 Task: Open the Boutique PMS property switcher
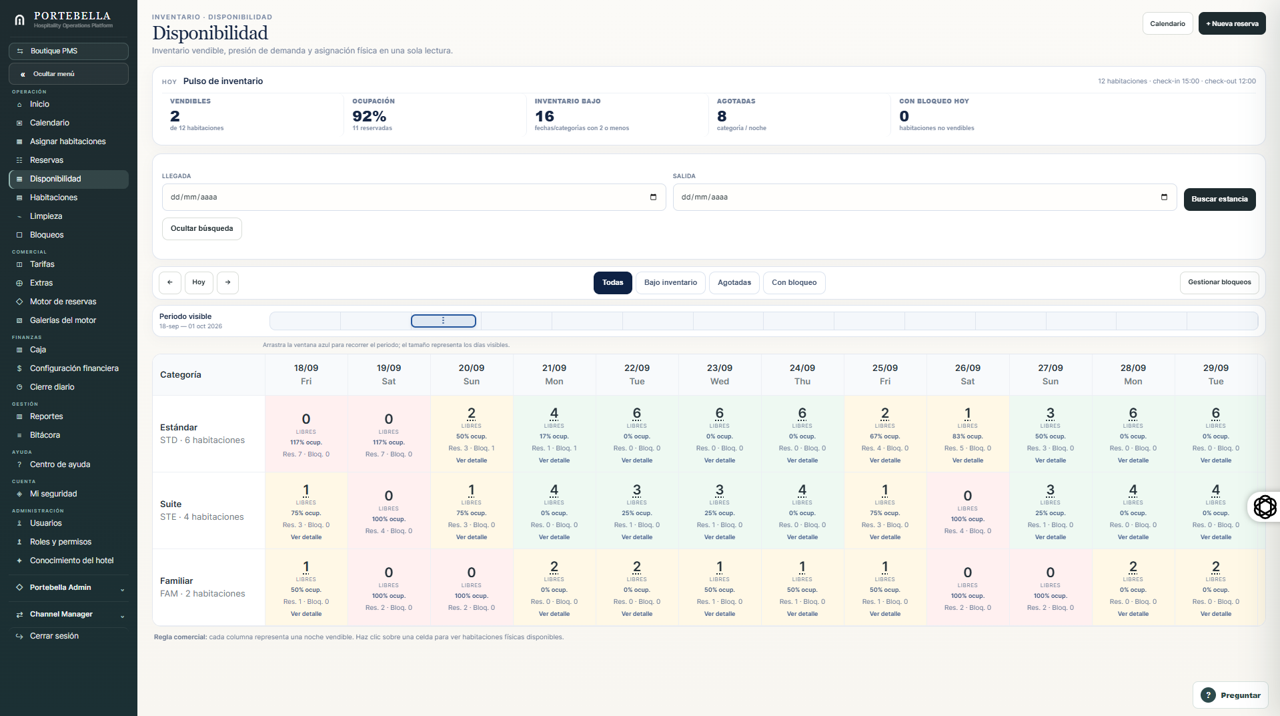(68, 51)
